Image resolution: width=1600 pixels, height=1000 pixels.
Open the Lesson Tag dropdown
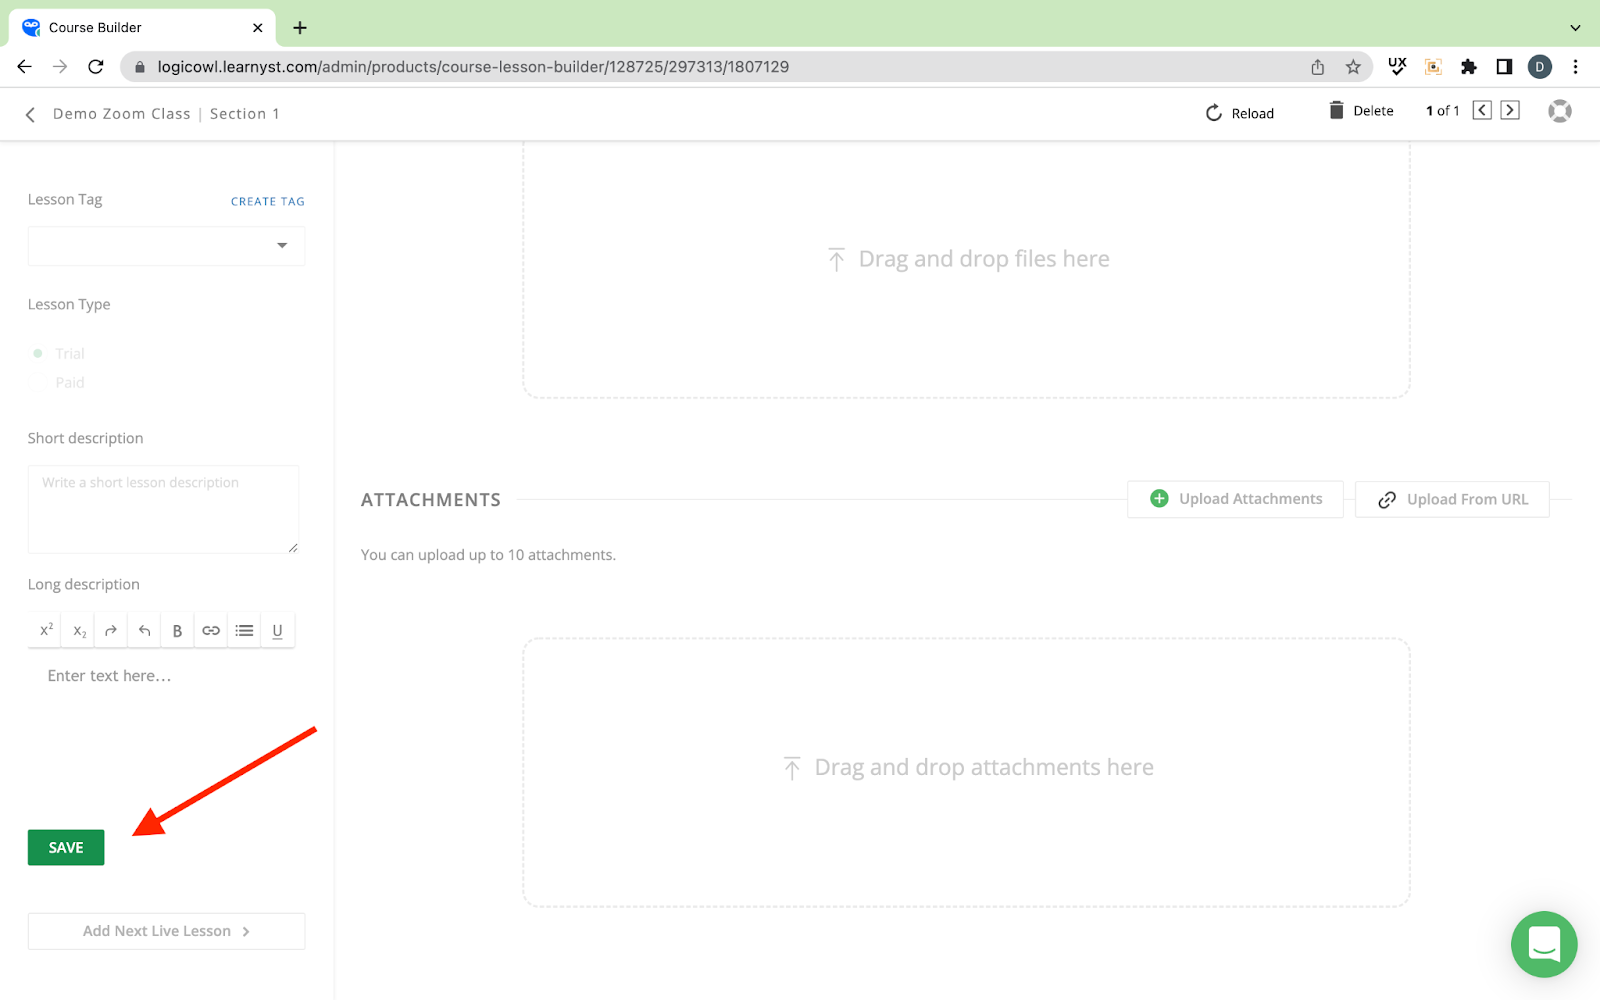coord(166,246)
